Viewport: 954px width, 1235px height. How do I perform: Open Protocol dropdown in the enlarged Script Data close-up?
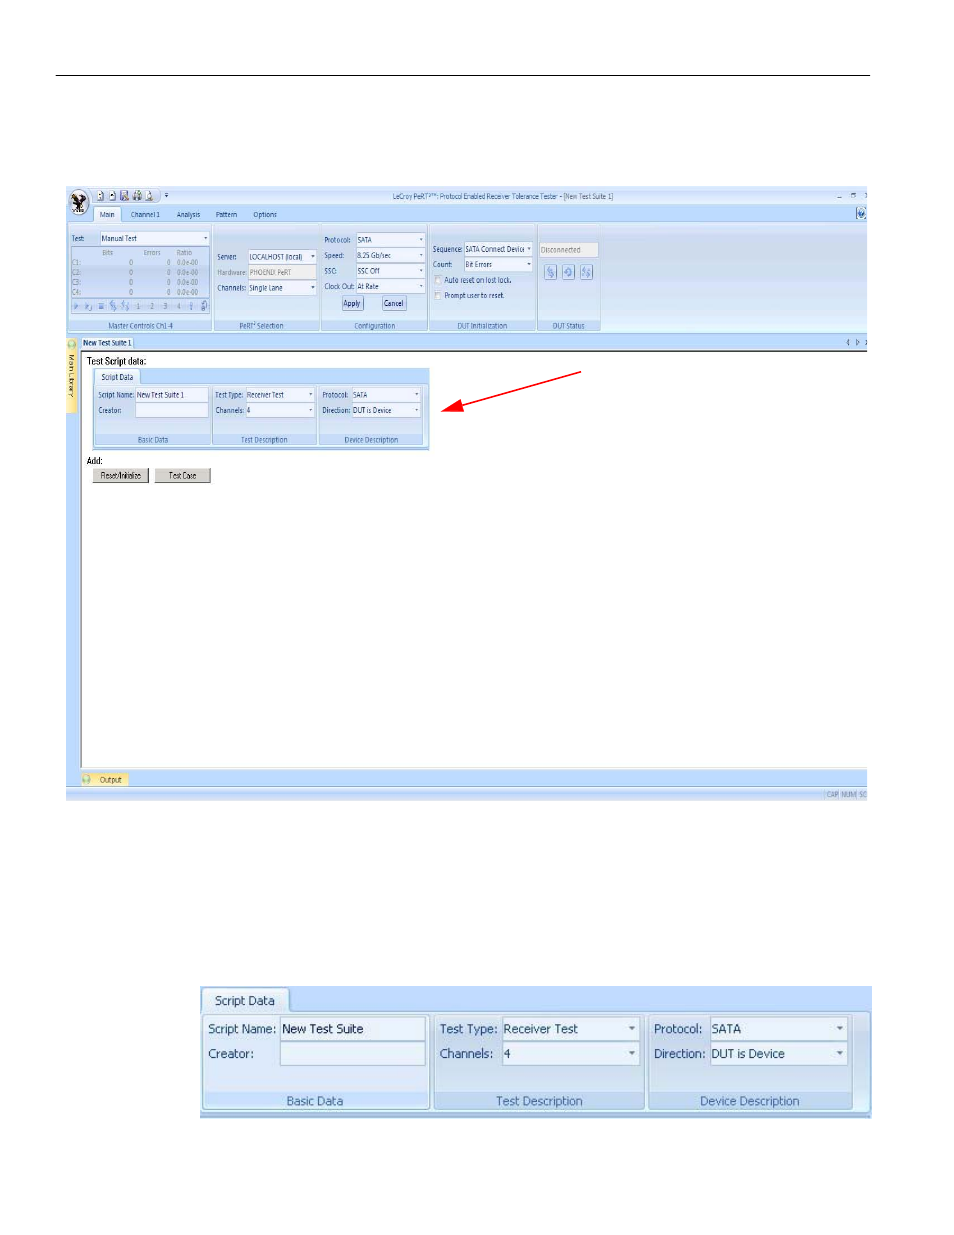pyautogui.click(x=779, y=1029)
